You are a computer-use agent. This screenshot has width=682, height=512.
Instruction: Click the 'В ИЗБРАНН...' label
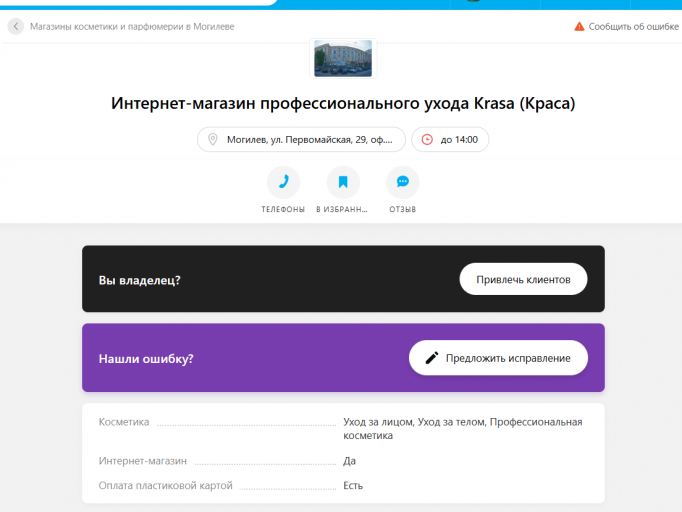click(342, 209)
